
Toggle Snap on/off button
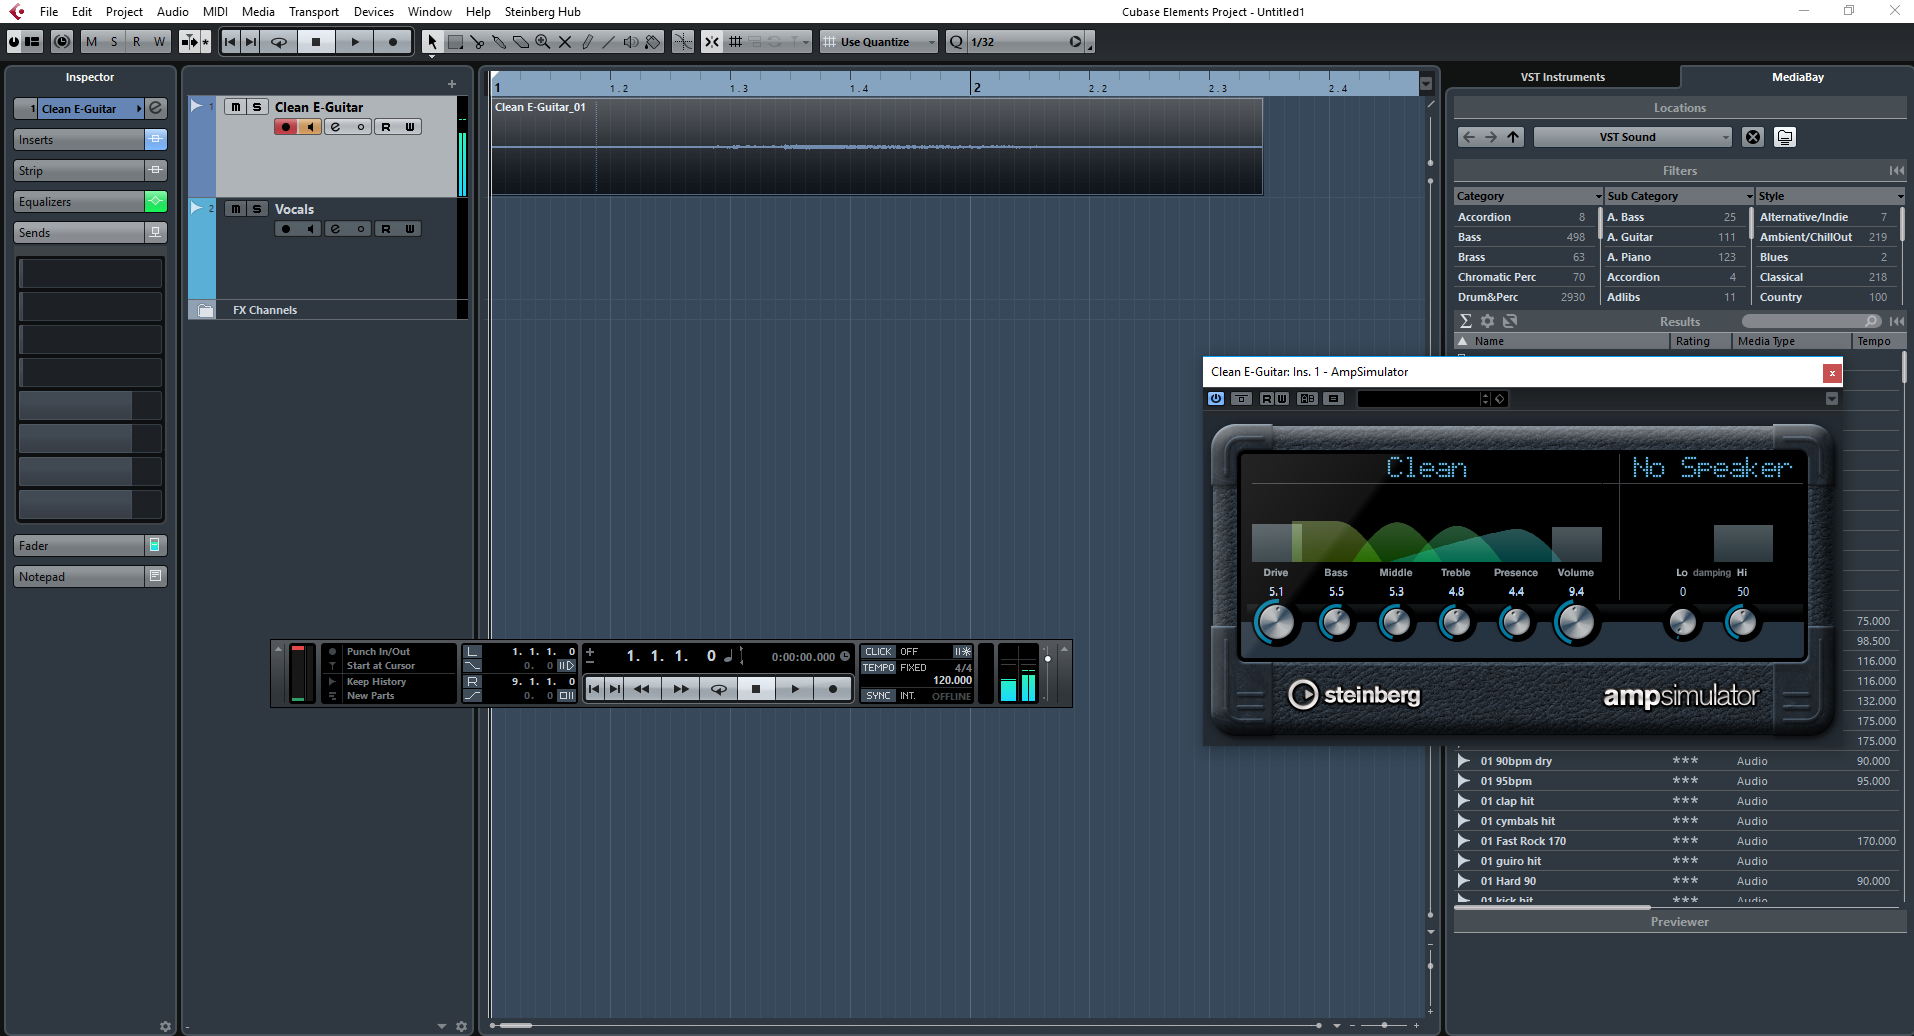711,42
